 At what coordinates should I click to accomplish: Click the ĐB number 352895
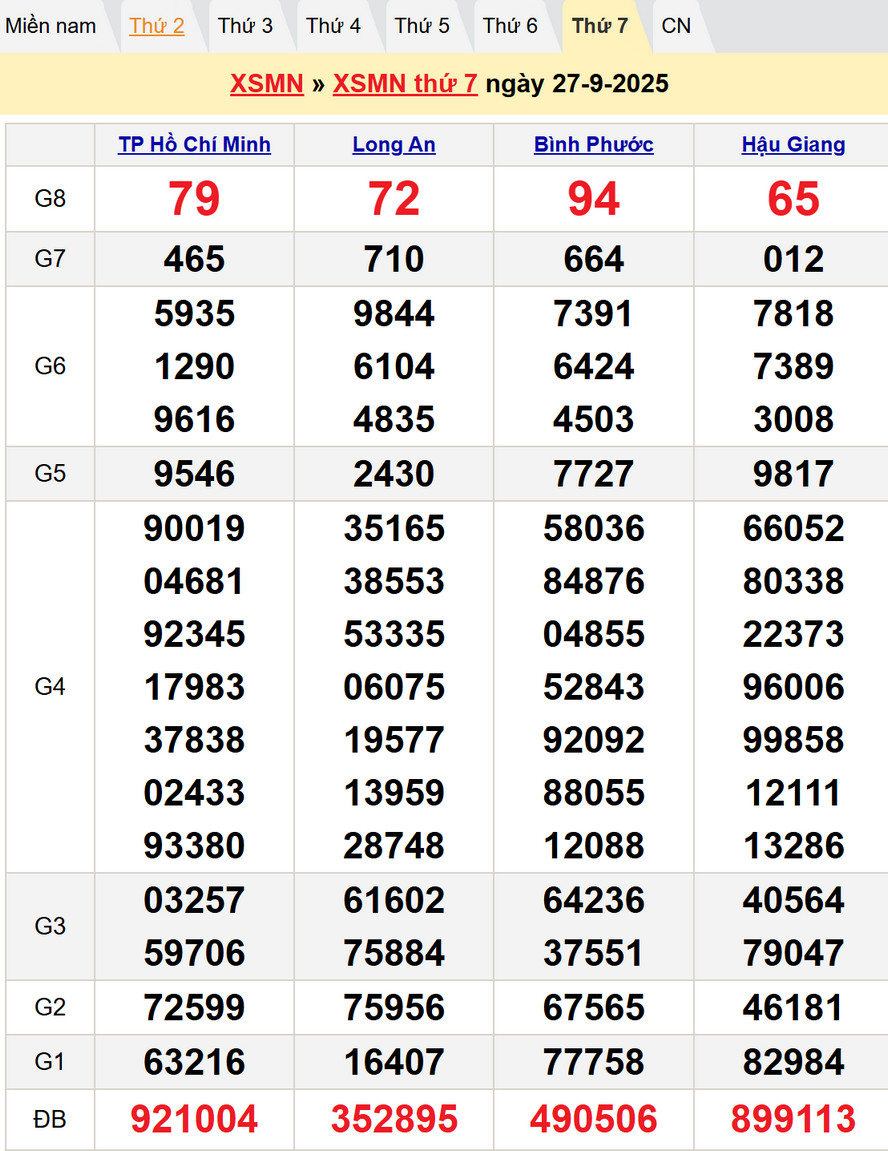(x=394, y=1119)
